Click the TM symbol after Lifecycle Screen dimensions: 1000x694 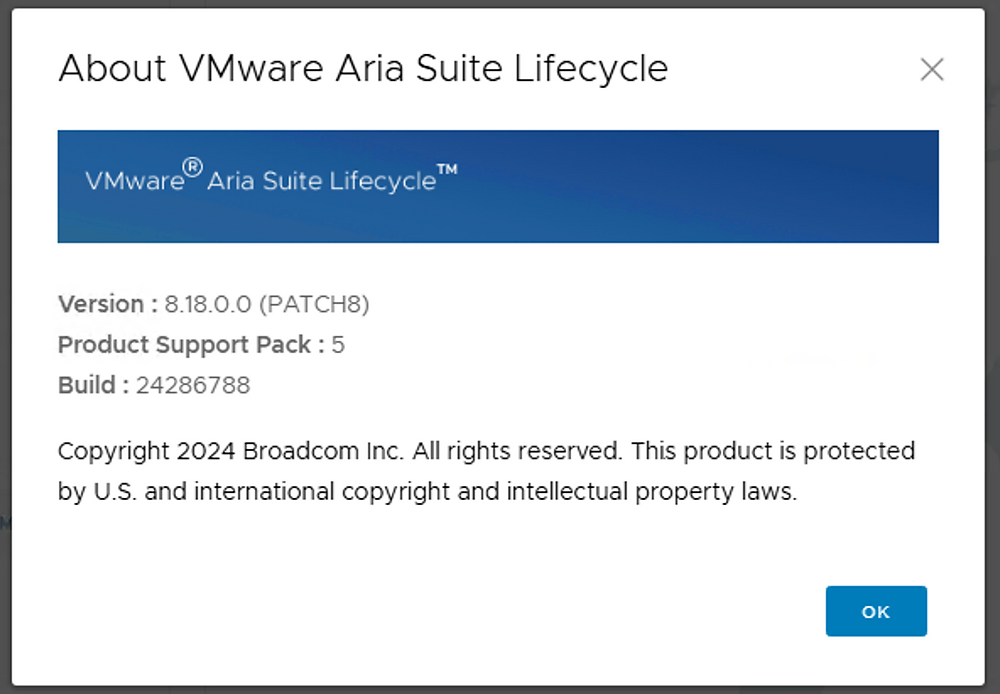click(448, 170)
